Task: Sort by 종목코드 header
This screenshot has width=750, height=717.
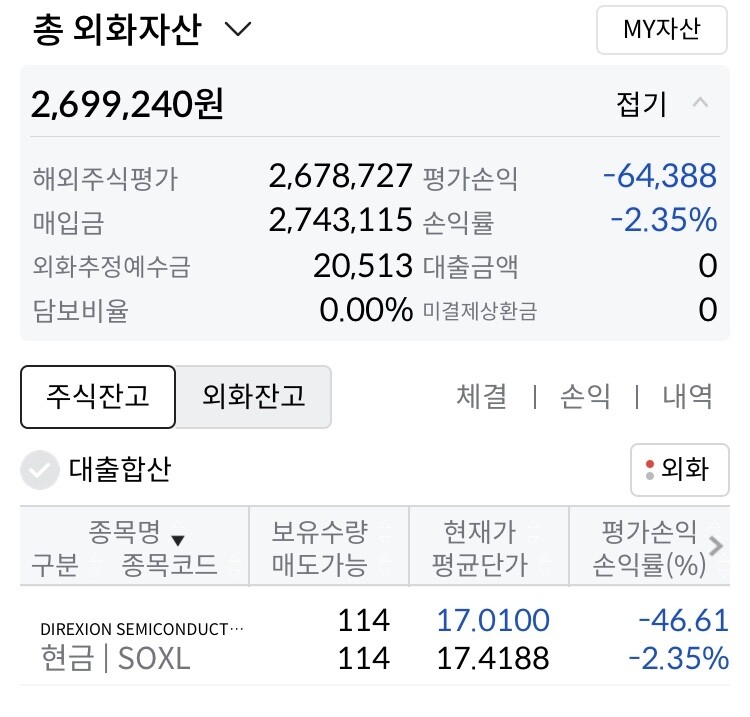Action: pos(170,565)
